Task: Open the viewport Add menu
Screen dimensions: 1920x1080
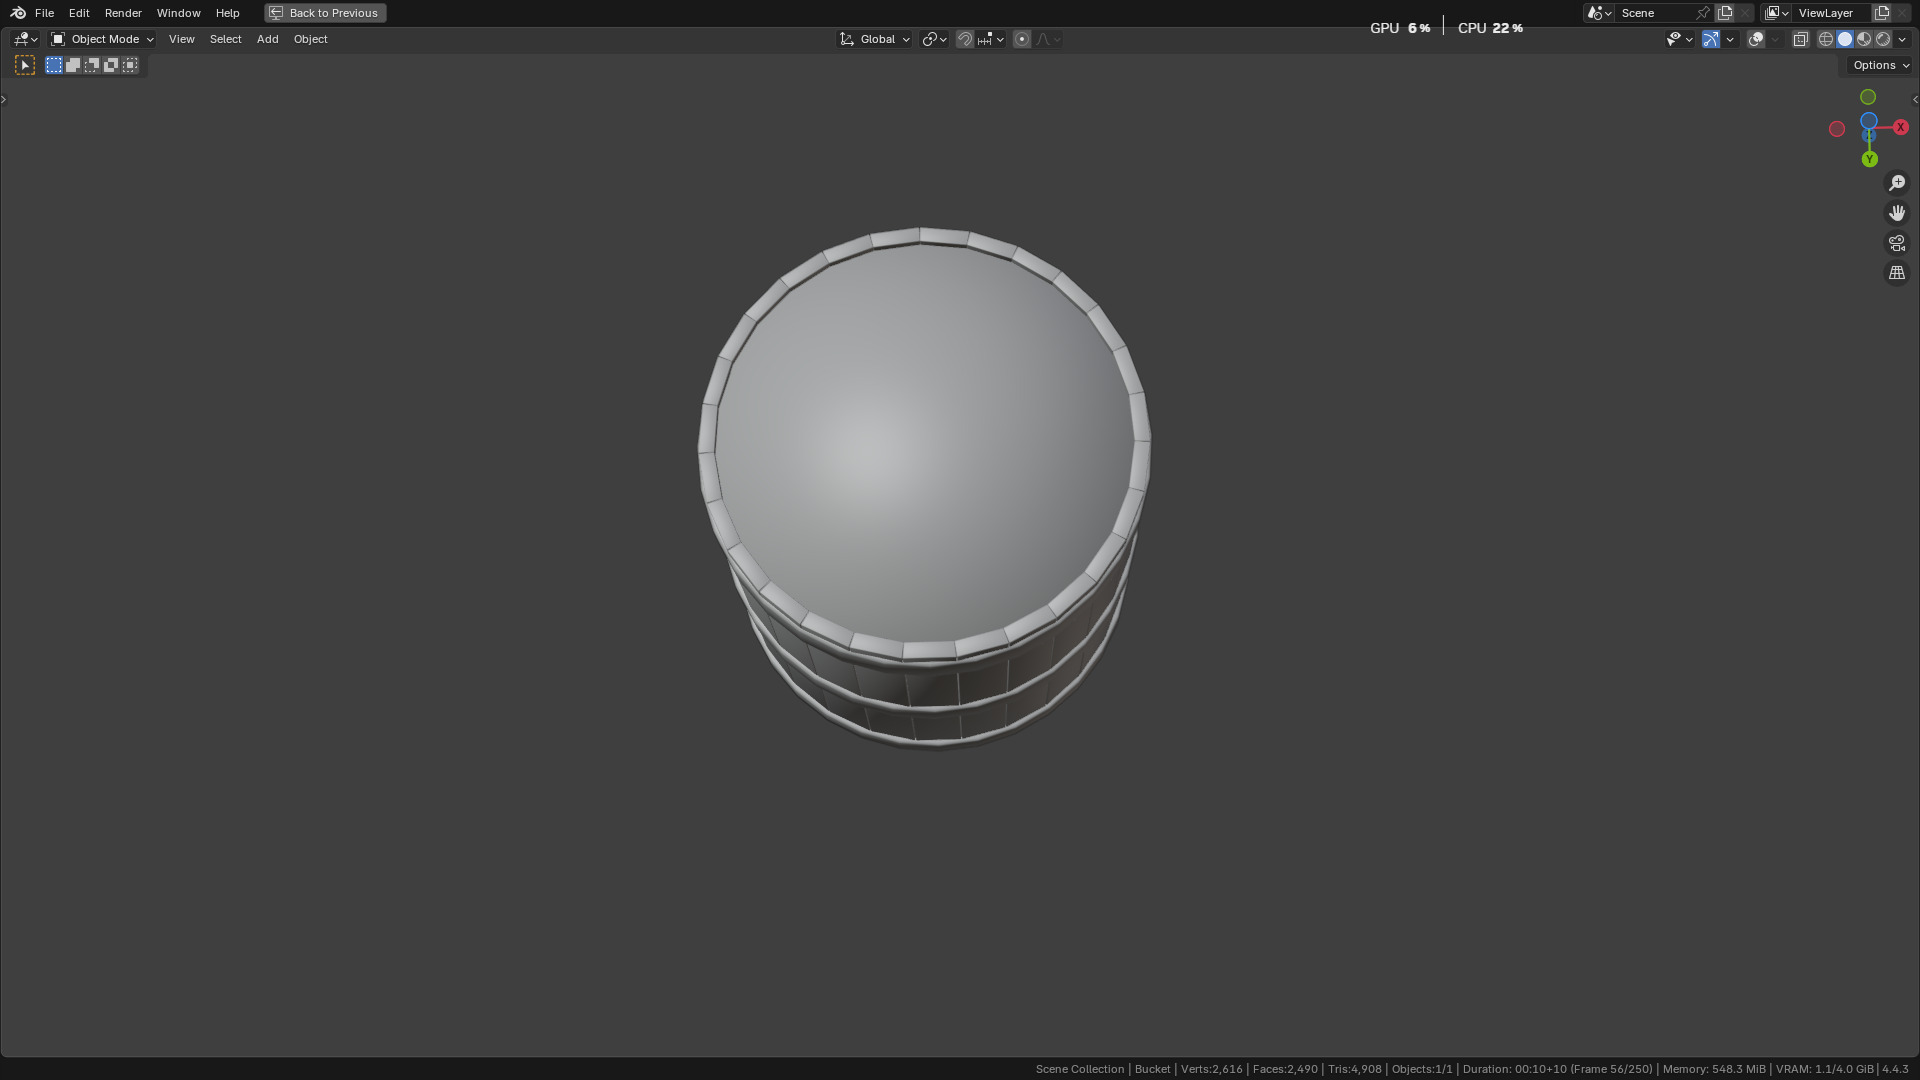Action: pos(267,39)
